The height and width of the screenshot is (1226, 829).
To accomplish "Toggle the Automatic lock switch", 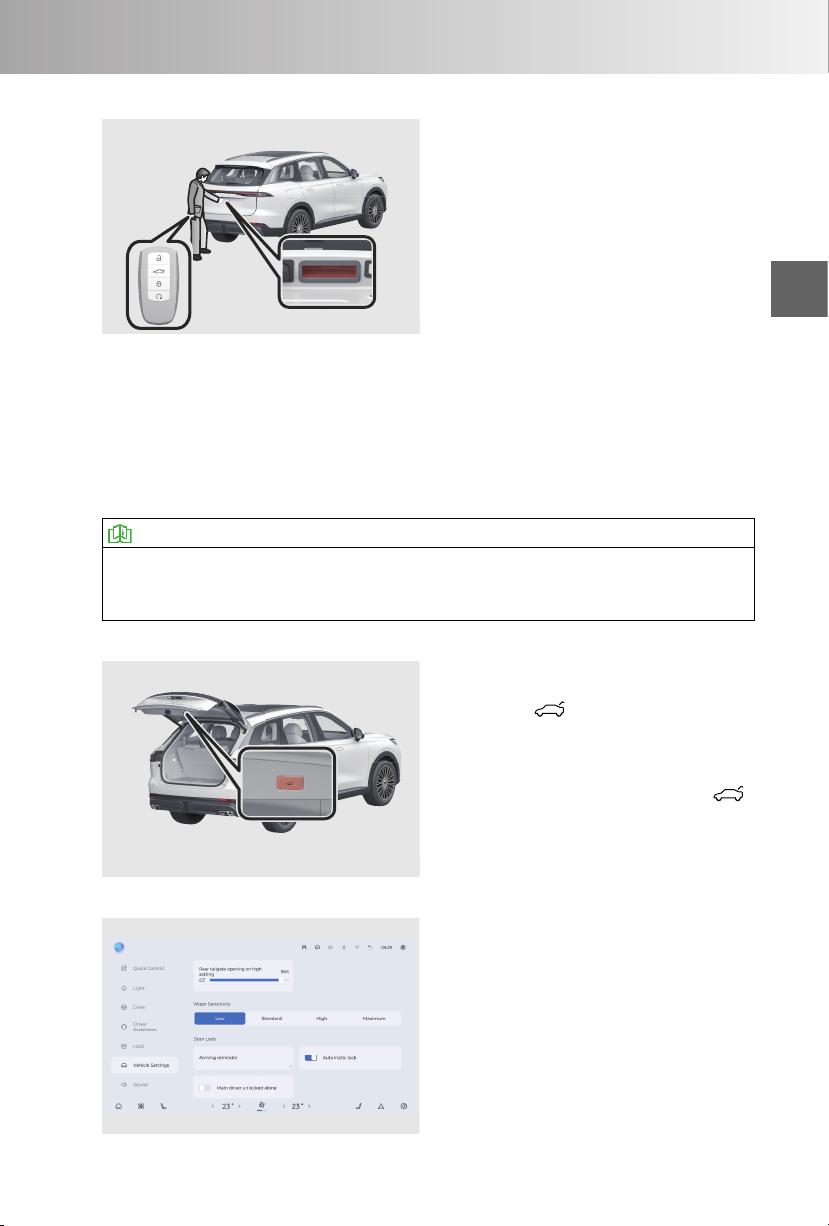I will pos(311,1056).
